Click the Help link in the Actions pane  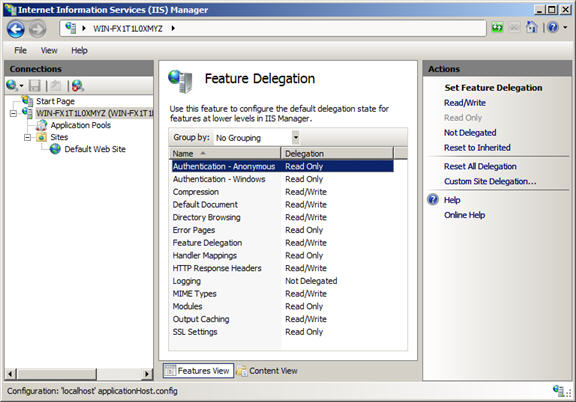point(452,200)
